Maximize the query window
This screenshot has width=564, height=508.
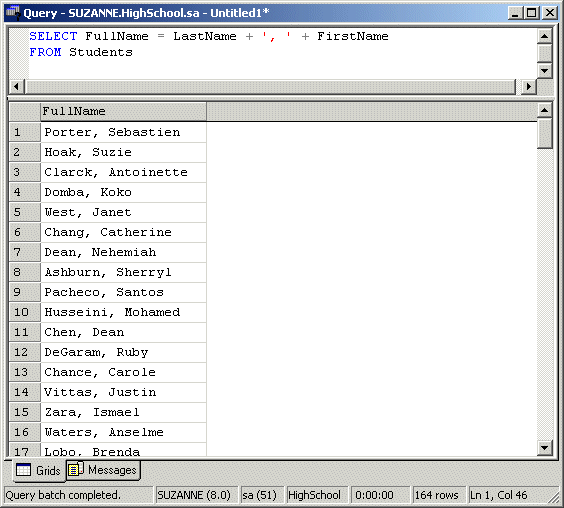[x=532, y=13]
